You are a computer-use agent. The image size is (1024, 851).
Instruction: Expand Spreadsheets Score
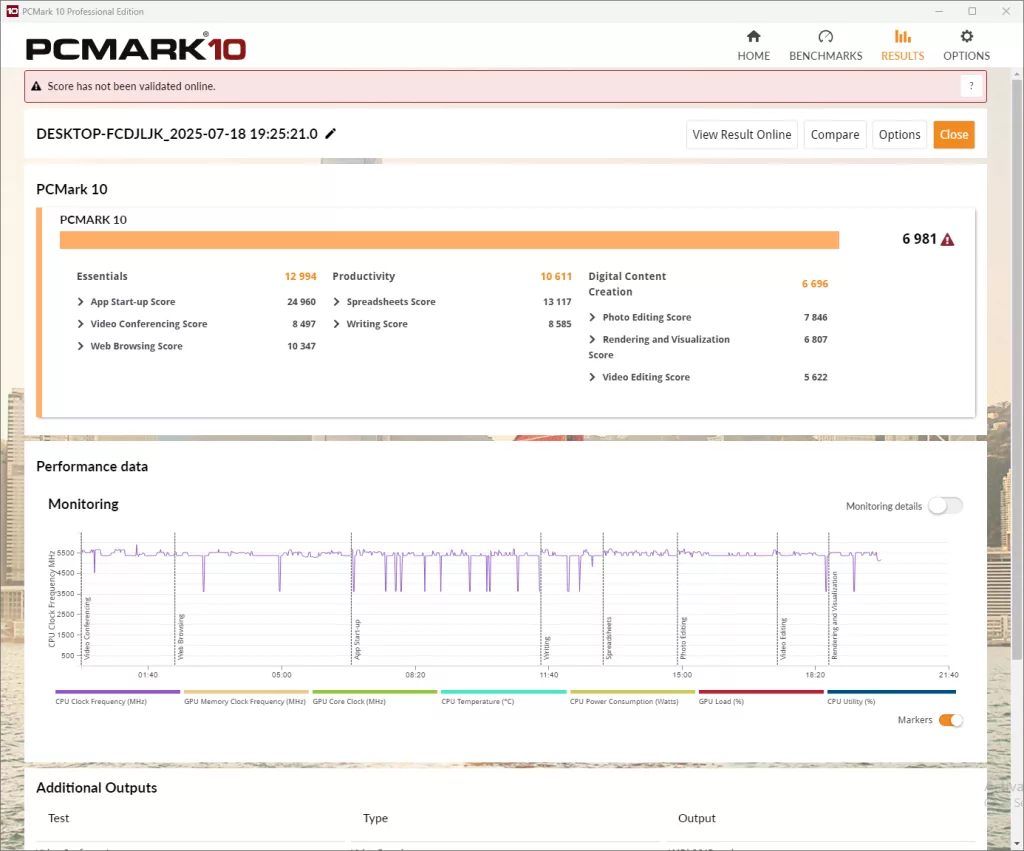pos(336,302)
